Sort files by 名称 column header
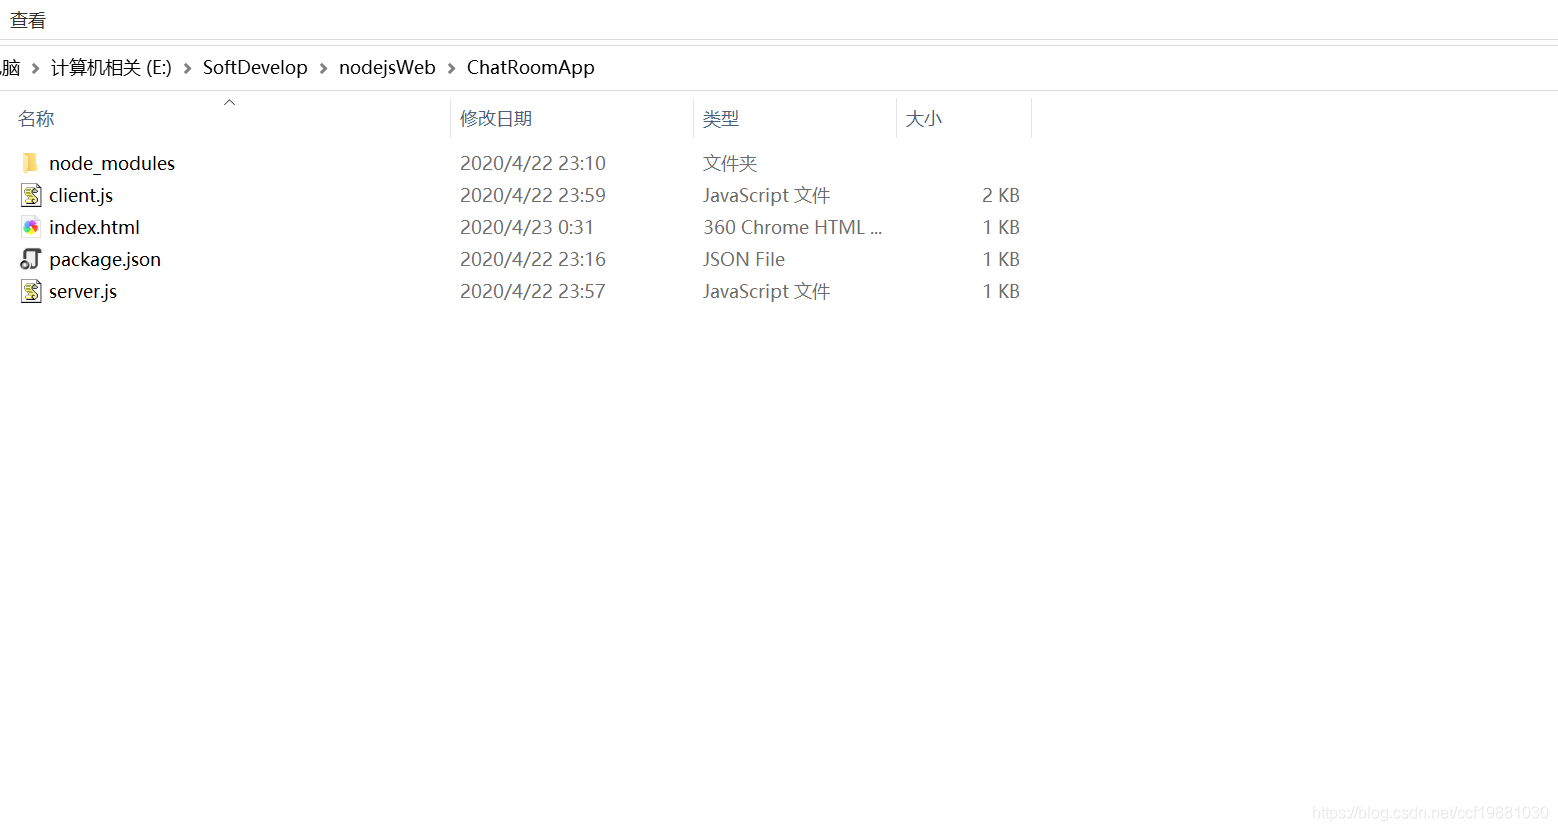1558x831 pixels. 36,119
